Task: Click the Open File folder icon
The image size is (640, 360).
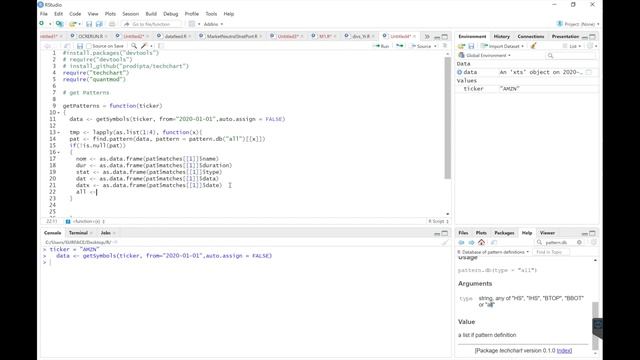Action: [x=73, y=24]
